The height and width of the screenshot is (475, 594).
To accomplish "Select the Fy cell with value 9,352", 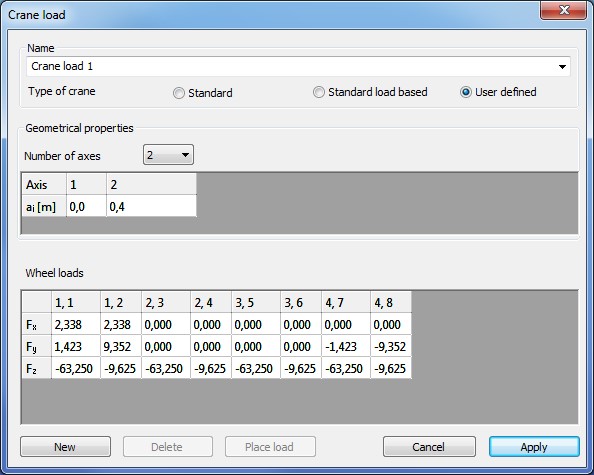I will [x=121, y=346].
